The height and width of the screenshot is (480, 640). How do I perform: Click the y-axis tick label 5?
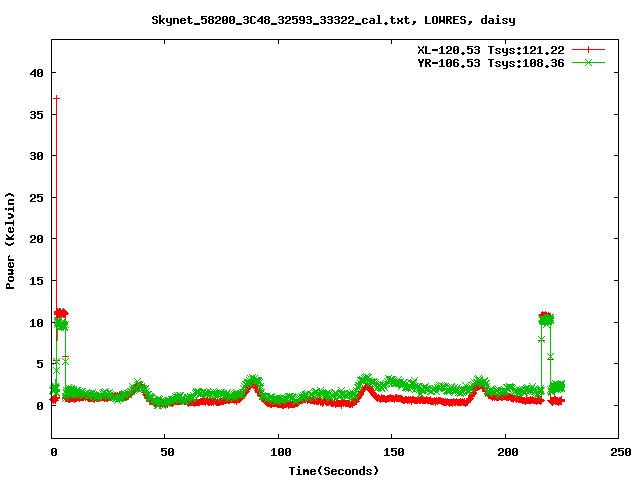tap(40, 364)
